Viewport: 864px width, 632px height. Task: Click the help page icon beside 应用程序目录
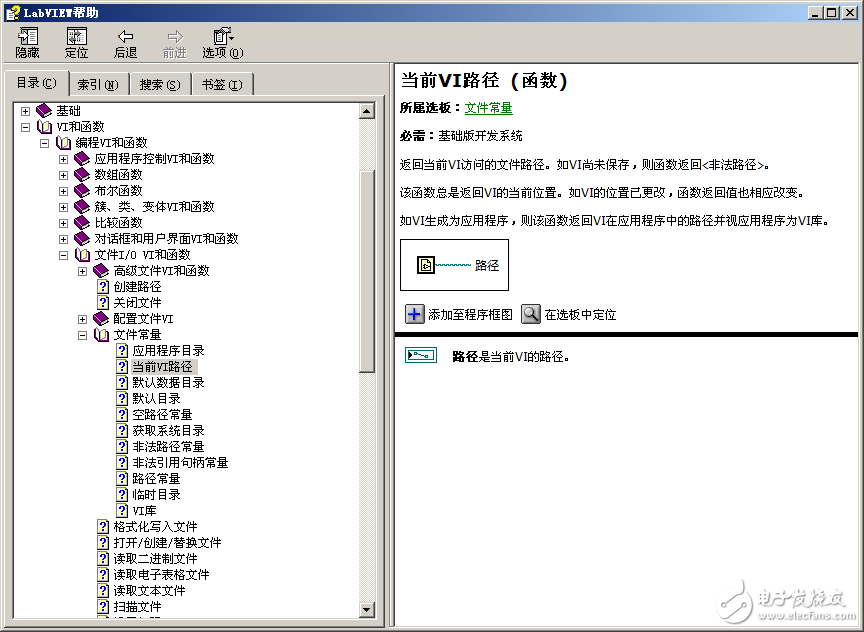(x=122, y=350)
